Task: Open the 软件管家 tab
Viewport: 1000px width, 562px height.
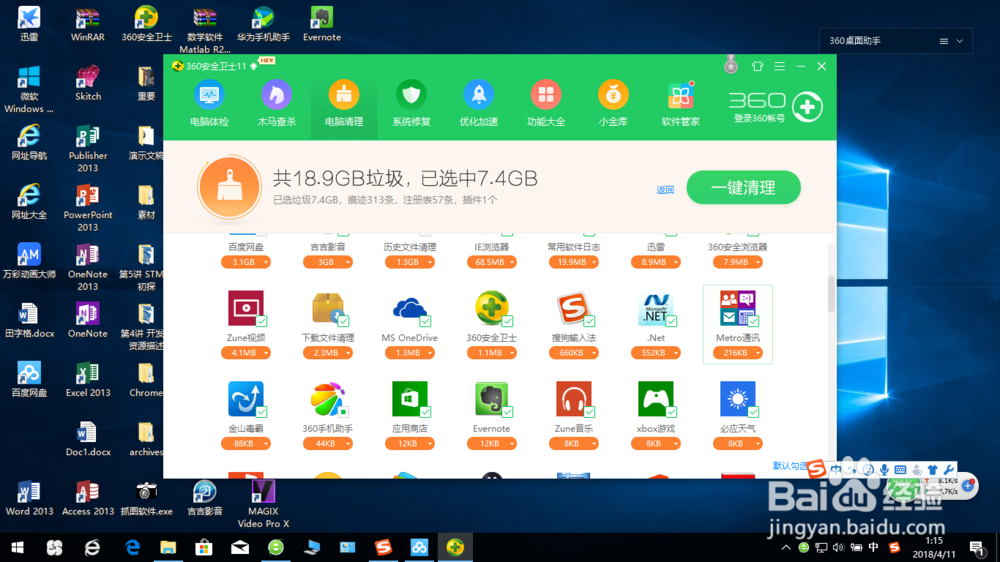Action: (680, 105)
